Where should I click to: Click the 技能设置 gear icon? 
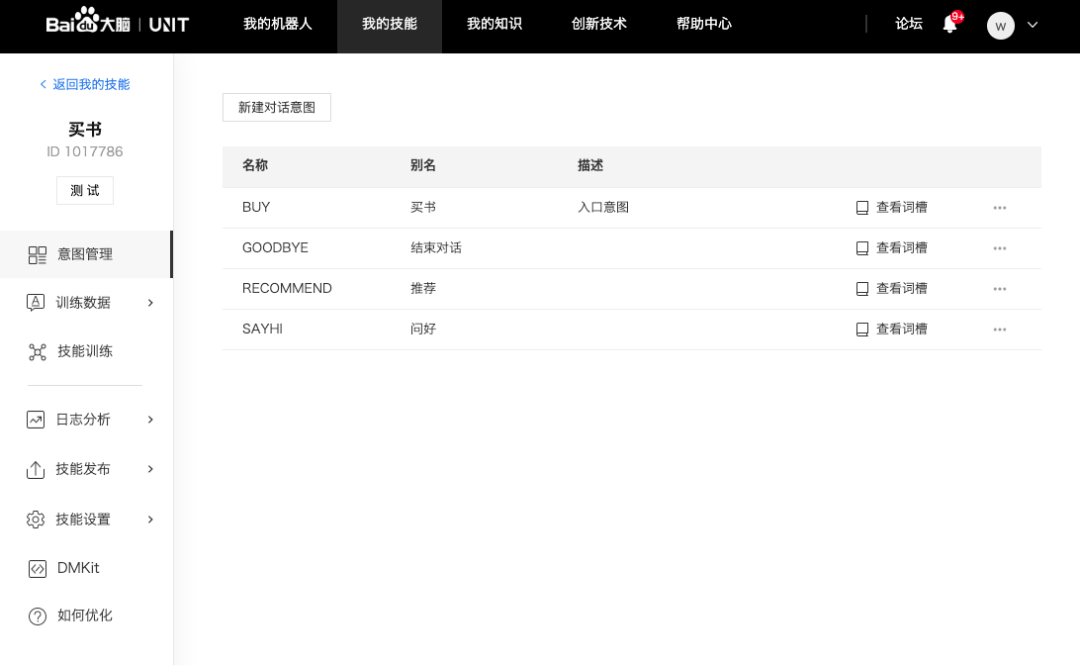point(36,520)
